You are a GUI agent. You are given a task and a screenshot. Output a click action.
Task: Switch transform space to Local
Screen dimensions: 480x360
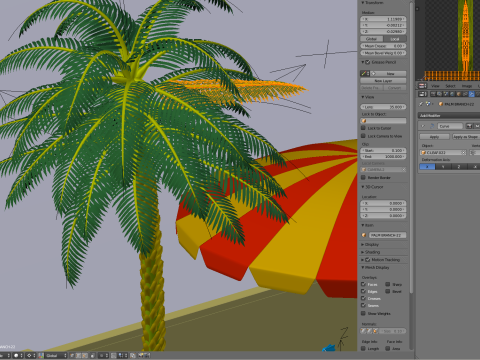tap(395, 39)
